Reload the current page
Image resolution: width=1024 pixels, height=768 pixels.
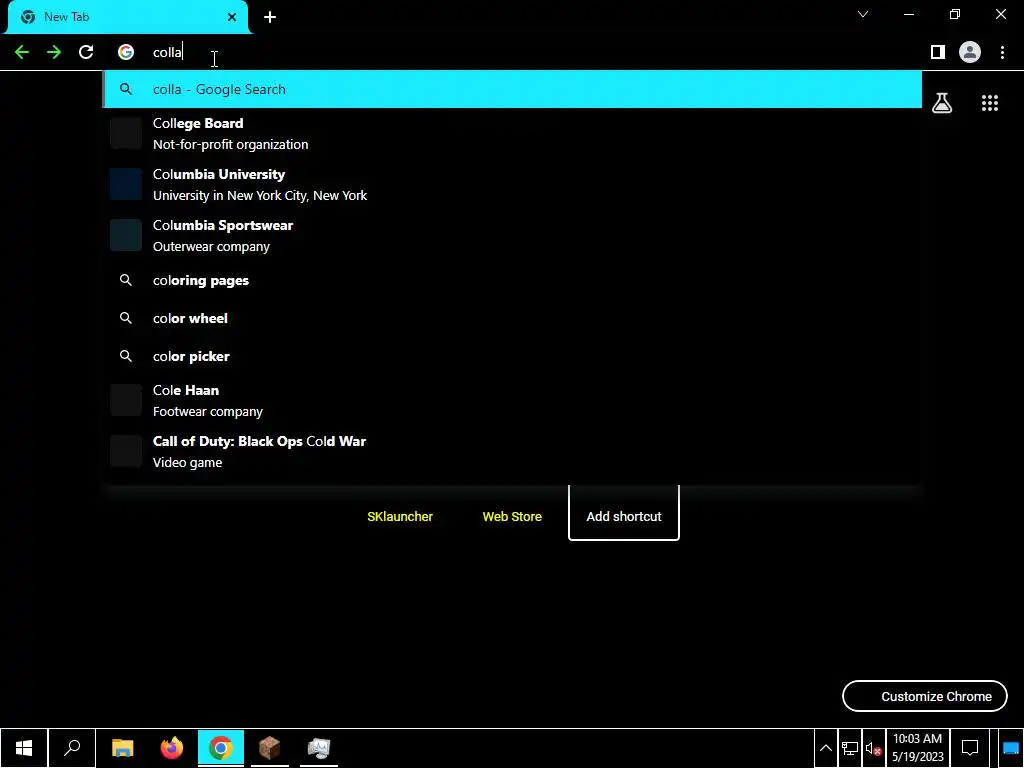pos(86,52)
